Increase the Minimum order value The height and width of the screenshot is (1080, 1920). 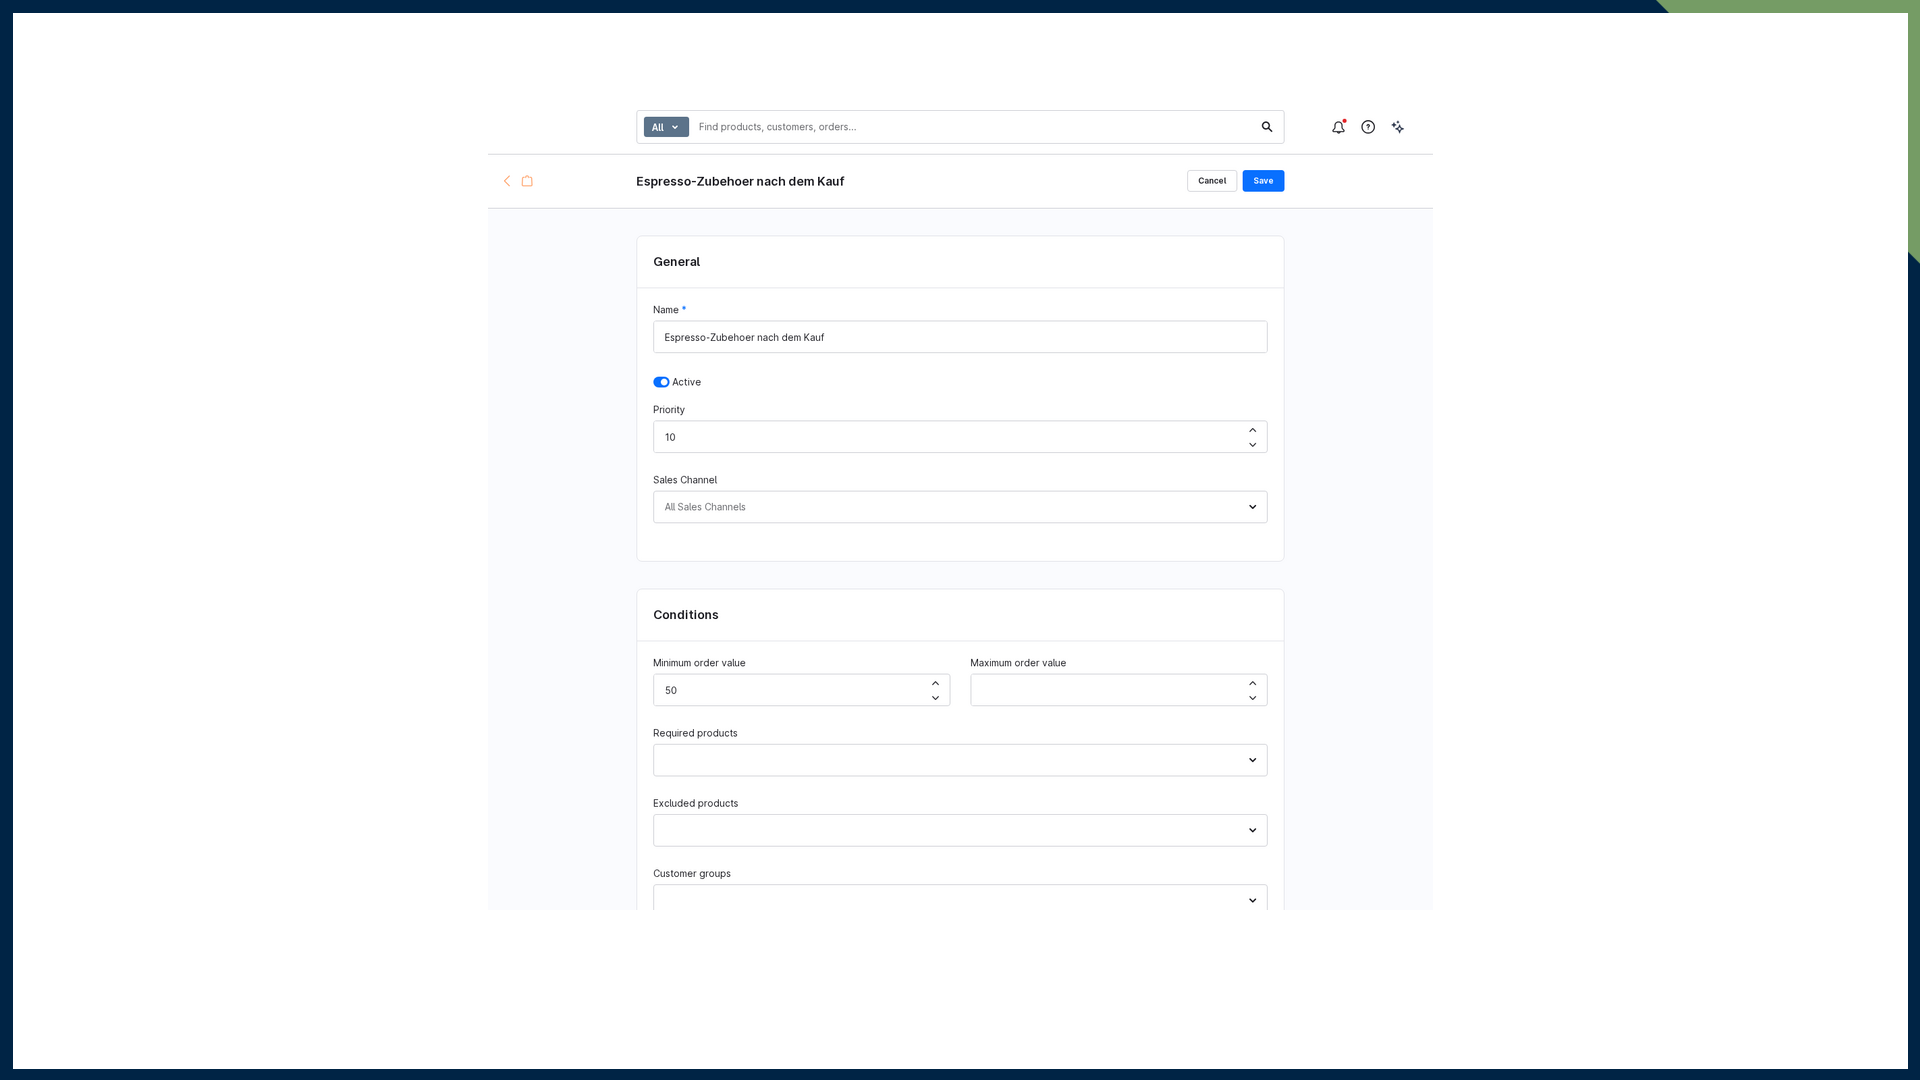tap(935, 683)
